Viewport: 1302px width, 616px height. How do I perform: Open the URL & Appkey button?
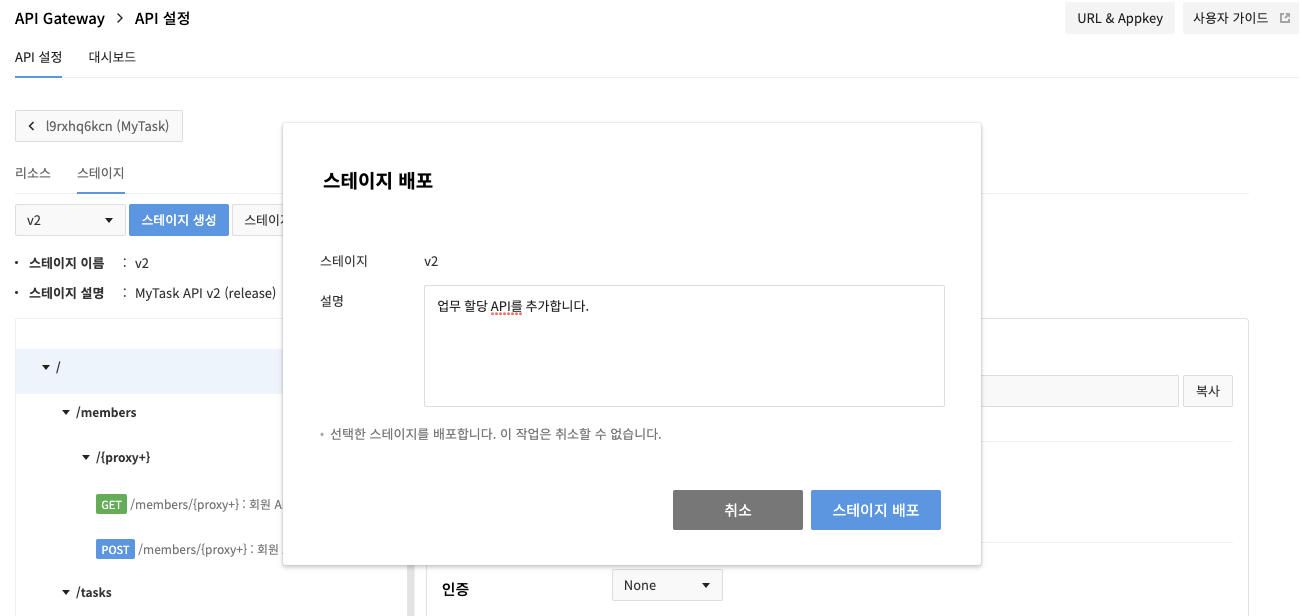coord(1120,18)
